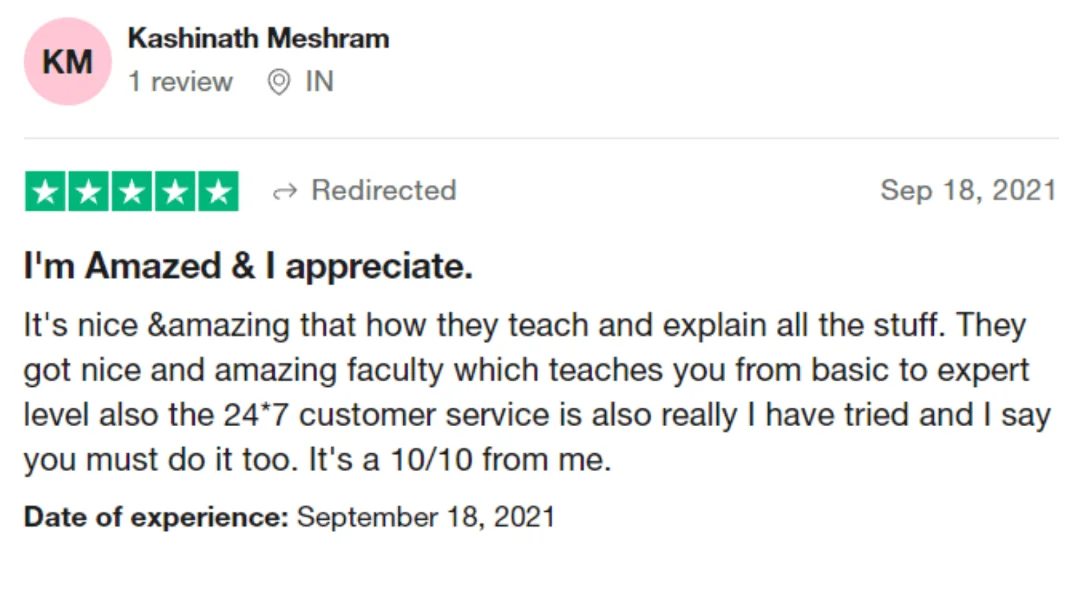Click the location pin icon
Viewport: 1080px width, 608px height.
(279, 82)
